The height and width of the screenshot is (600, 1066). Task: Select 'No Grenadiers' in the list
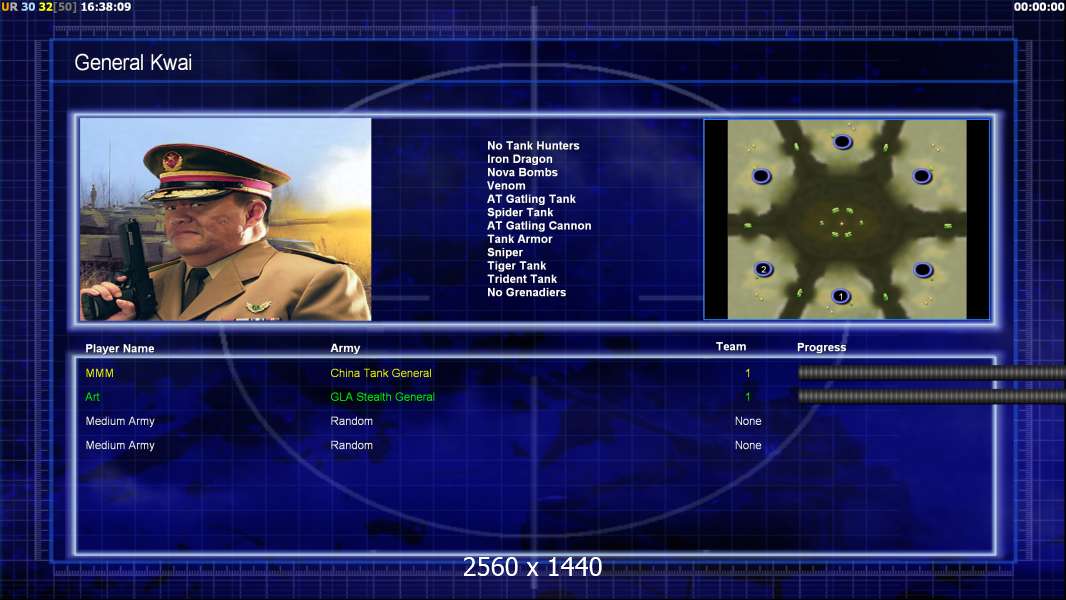[526, 292]
